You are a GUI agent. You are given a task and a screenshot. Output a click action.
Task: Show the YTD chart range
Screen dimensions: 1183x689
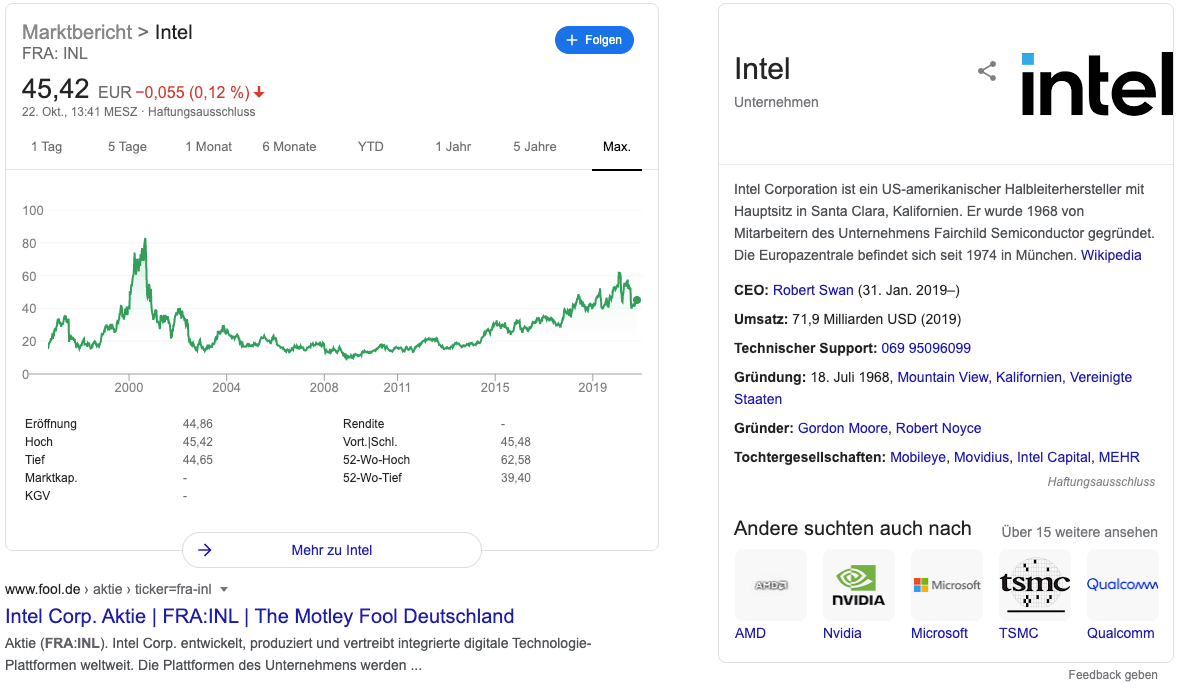point(371,147)
